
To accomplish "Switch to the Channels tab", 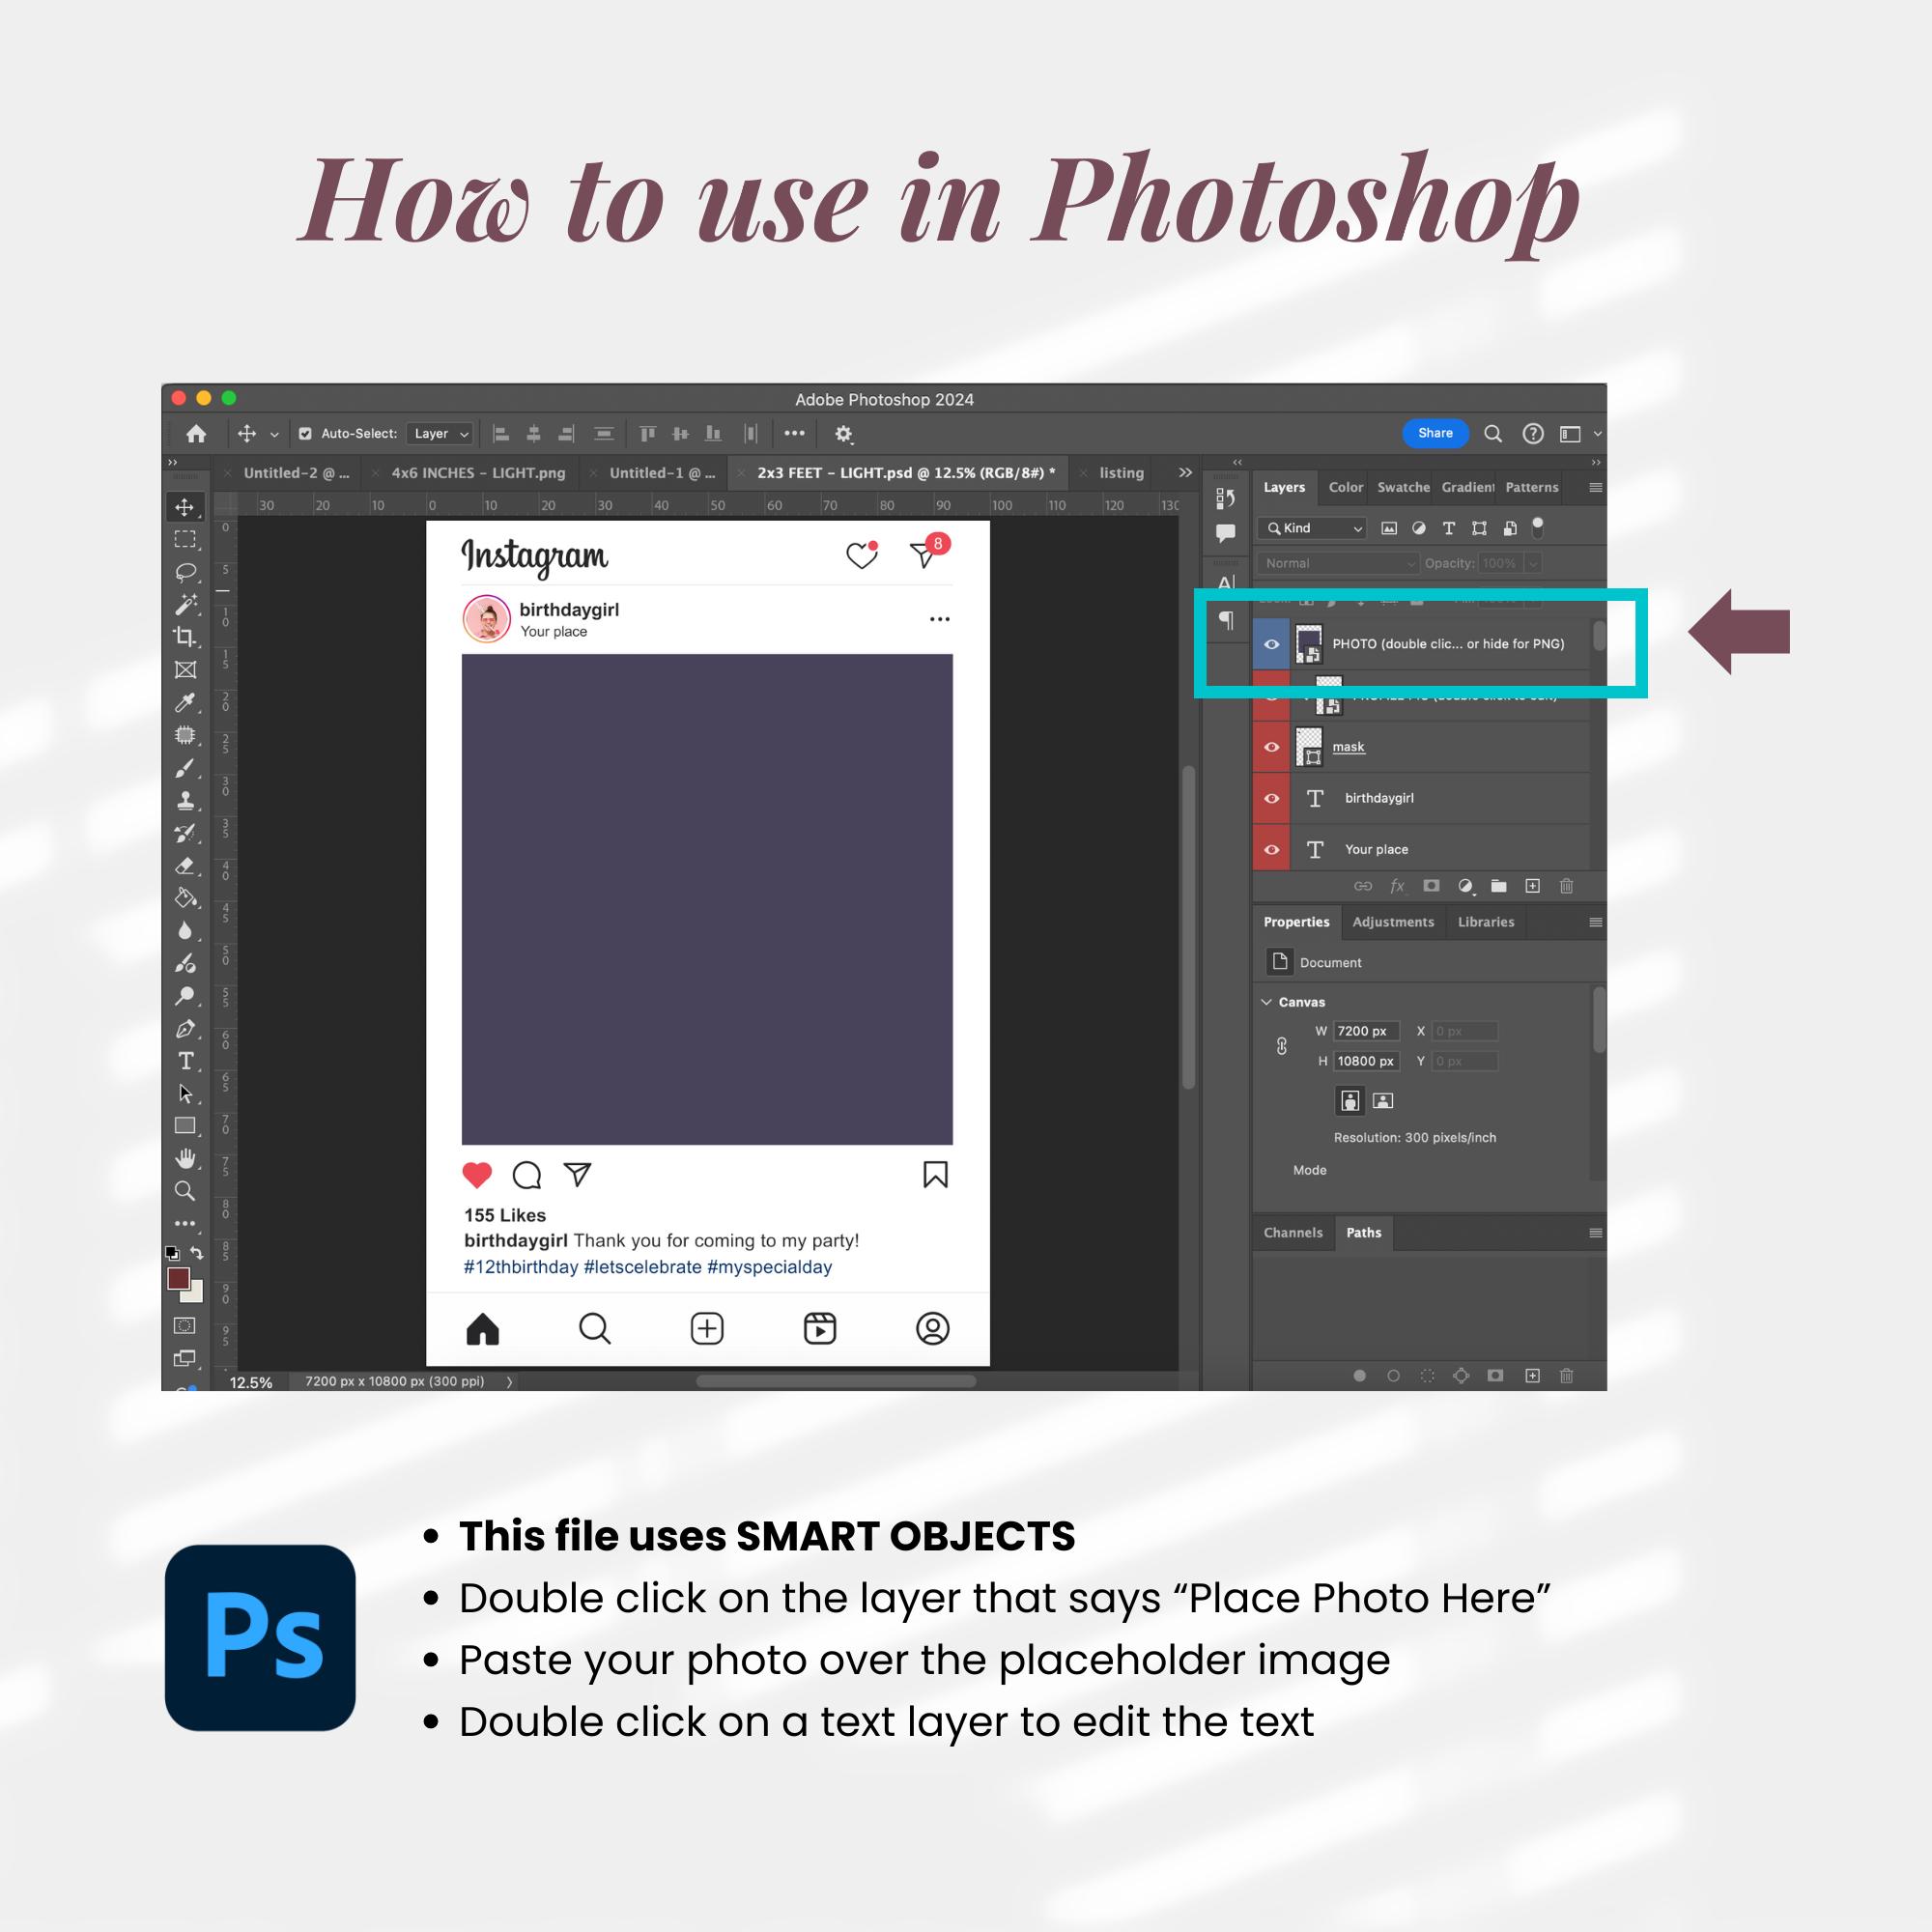I will click(x=1293, y=1232).
